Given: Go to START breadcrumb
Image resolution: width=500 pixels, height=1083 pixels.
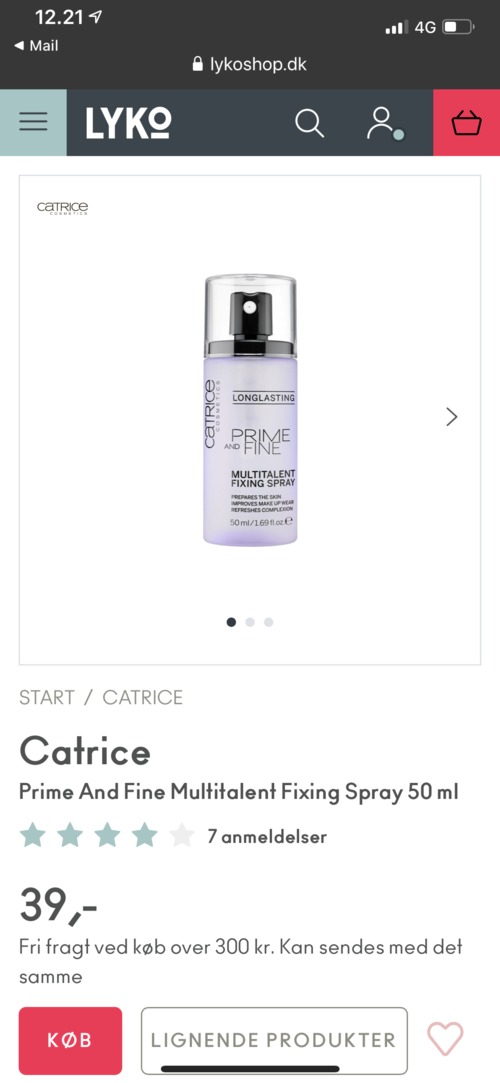Looking at the screenshot, I should pyautogui.click(x=46, y=698).
